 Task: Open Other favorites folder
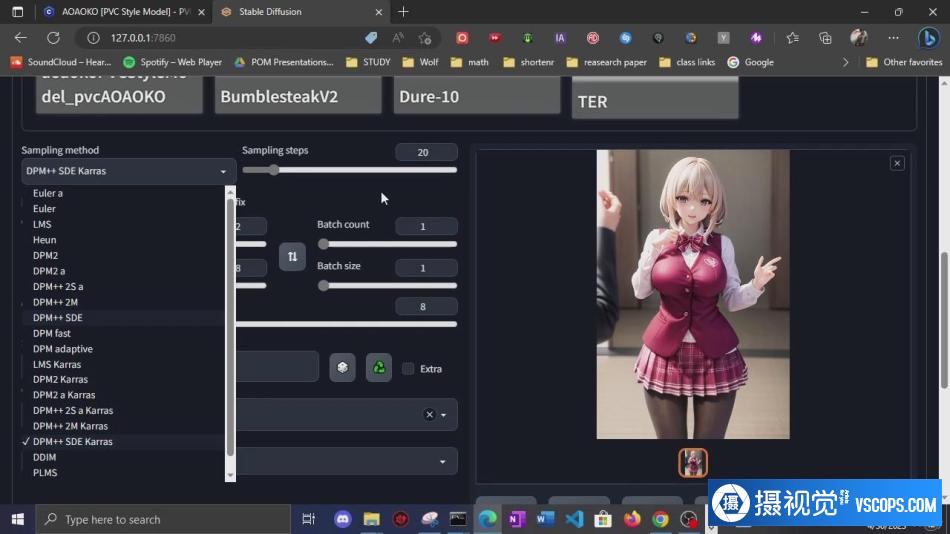[x=904, y=62]
